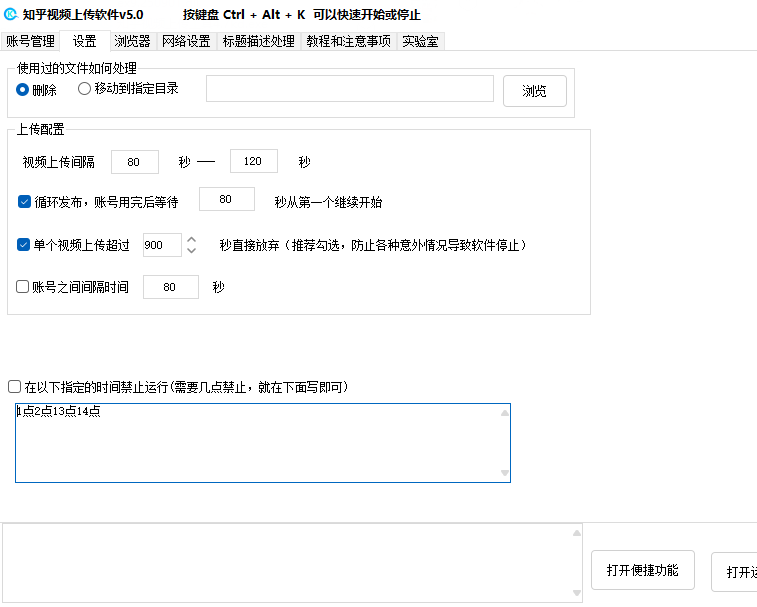Uncheck 单个视频上传超过 timeout option

[x=25, y=244]
